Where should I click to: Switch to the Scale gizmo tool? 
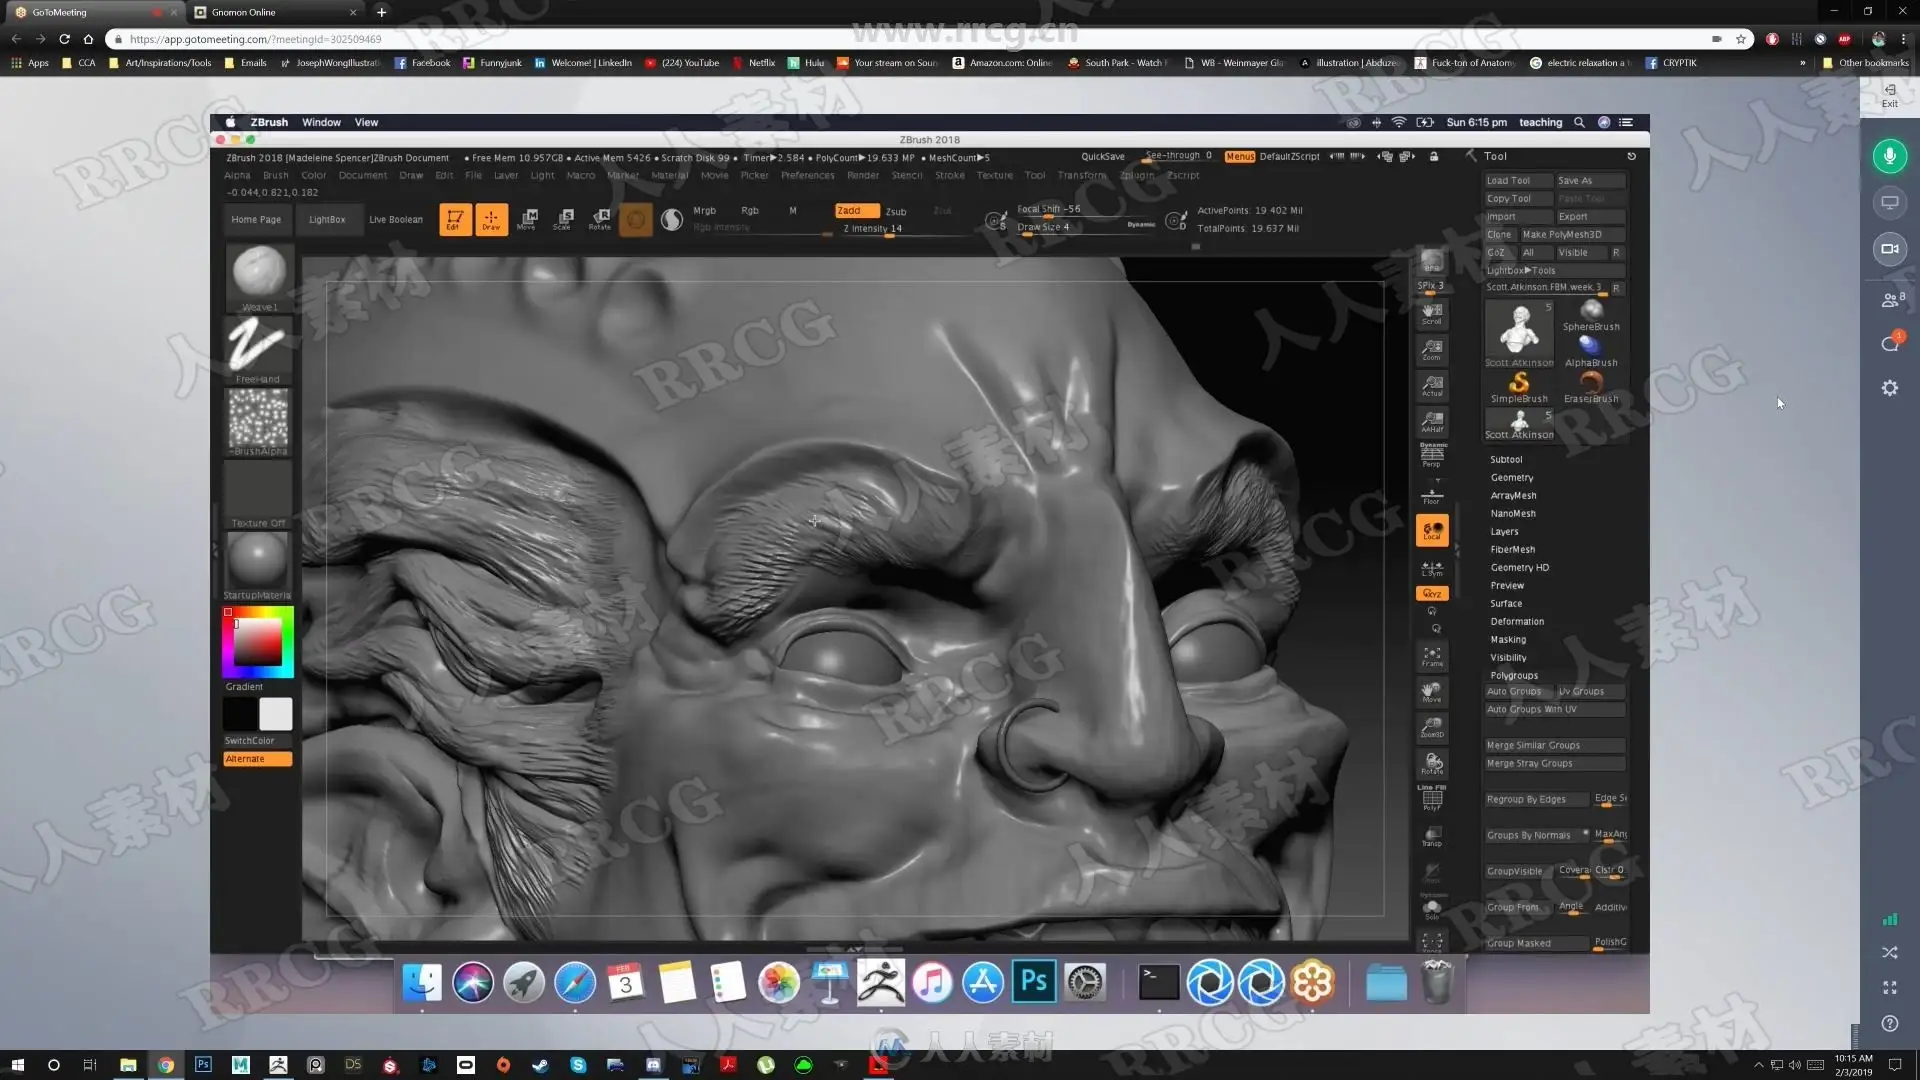pyautogui.click(x=563, y=219)
